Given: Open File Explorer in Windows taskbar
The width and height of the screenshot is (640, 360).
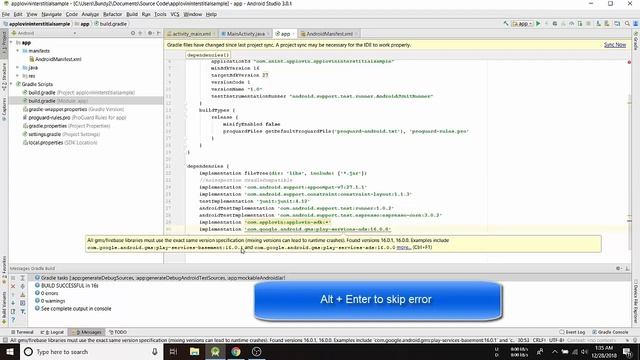Looking at the screenshot, I should [195, 351].
